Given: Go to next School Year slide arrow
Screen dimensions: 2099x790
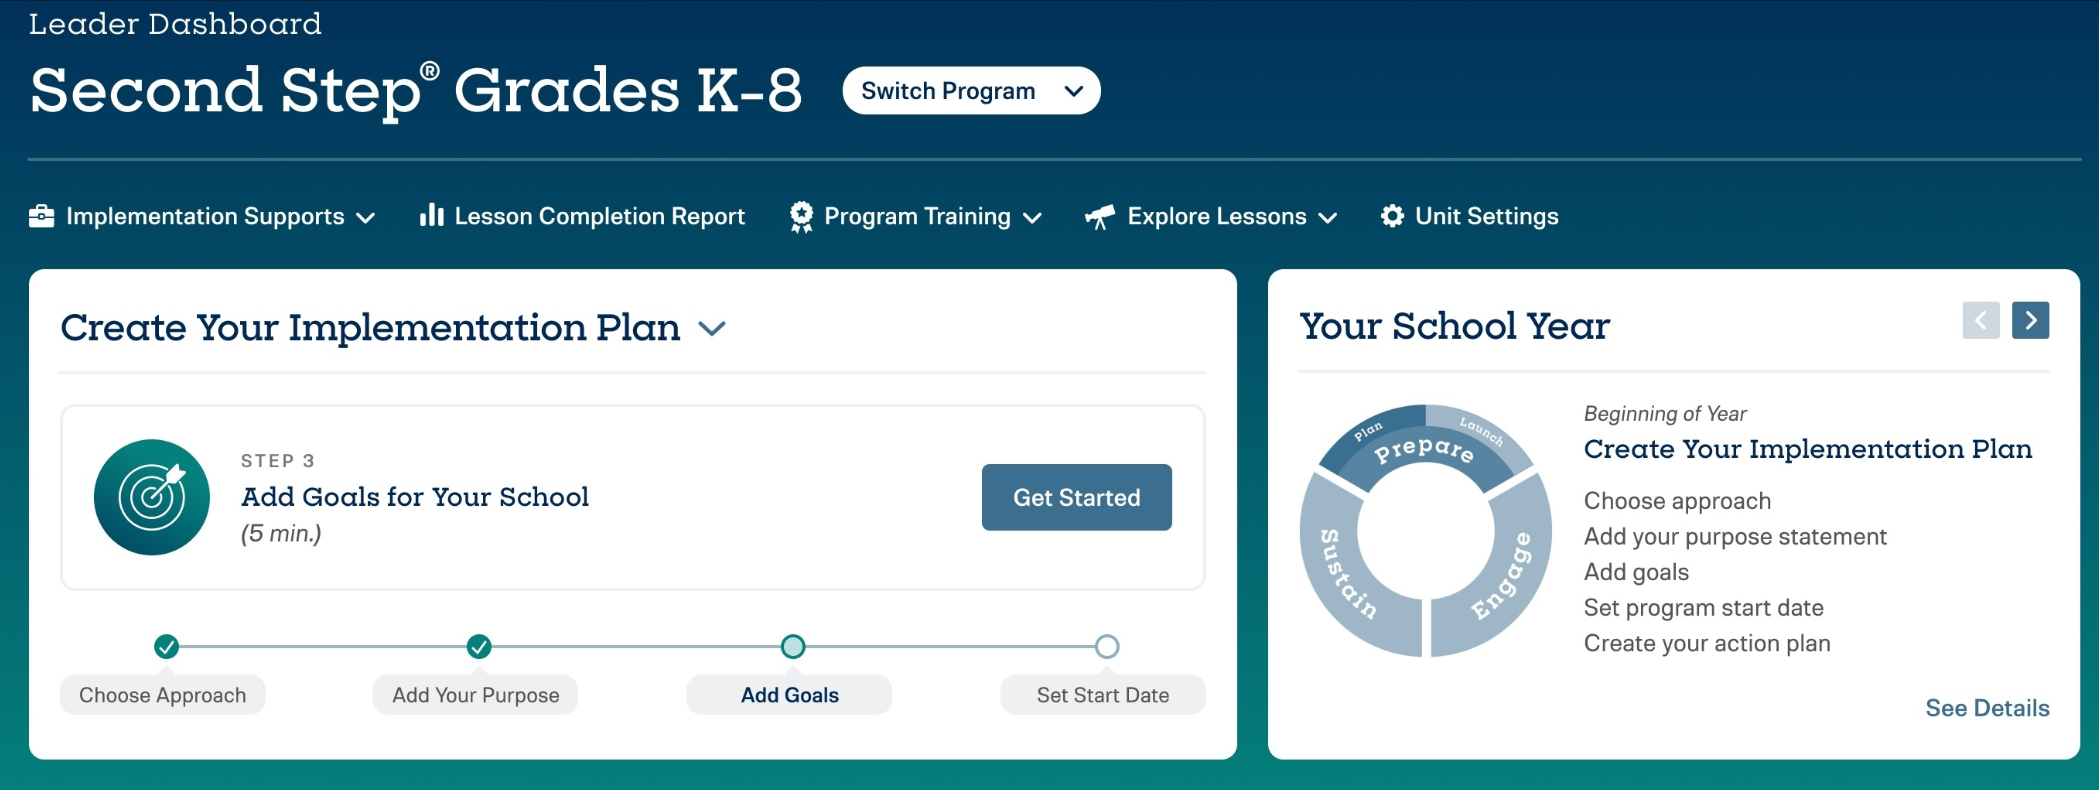Looking at the screenshot, I should (x=2030, y=320).
